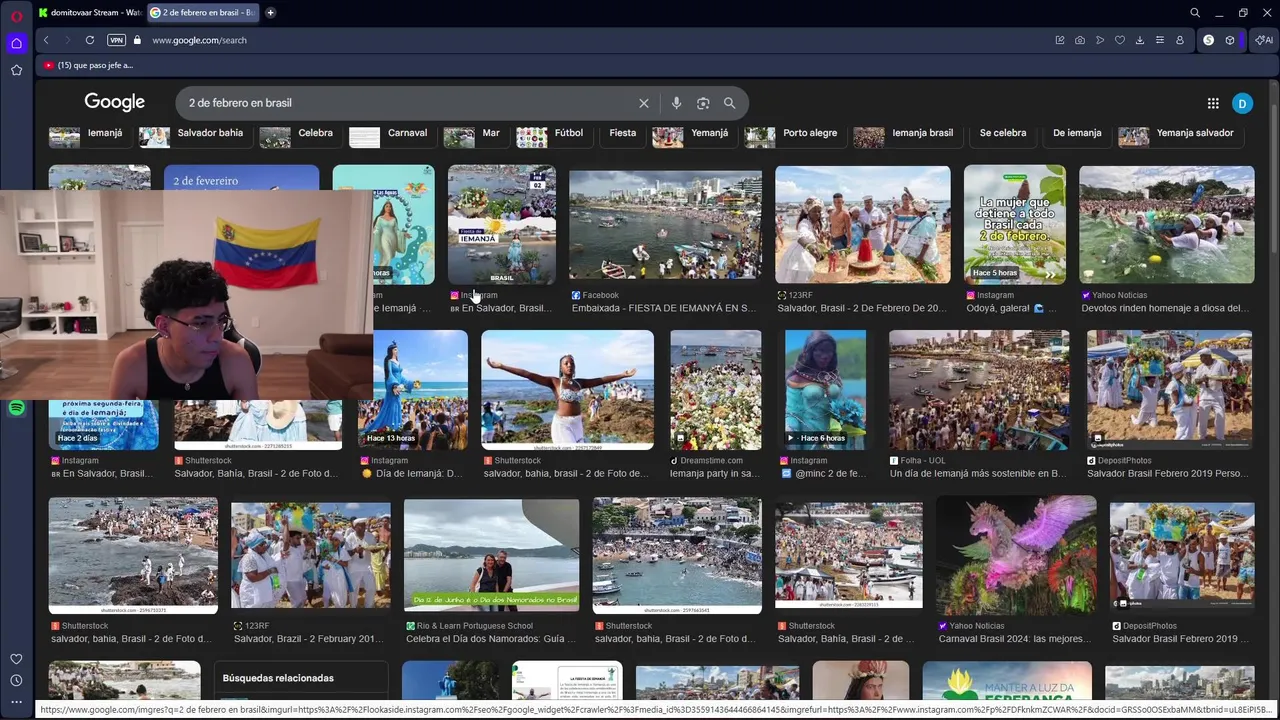Reload the page with the refresh icon
This screenshot has width=1280, height=720.
90,40
